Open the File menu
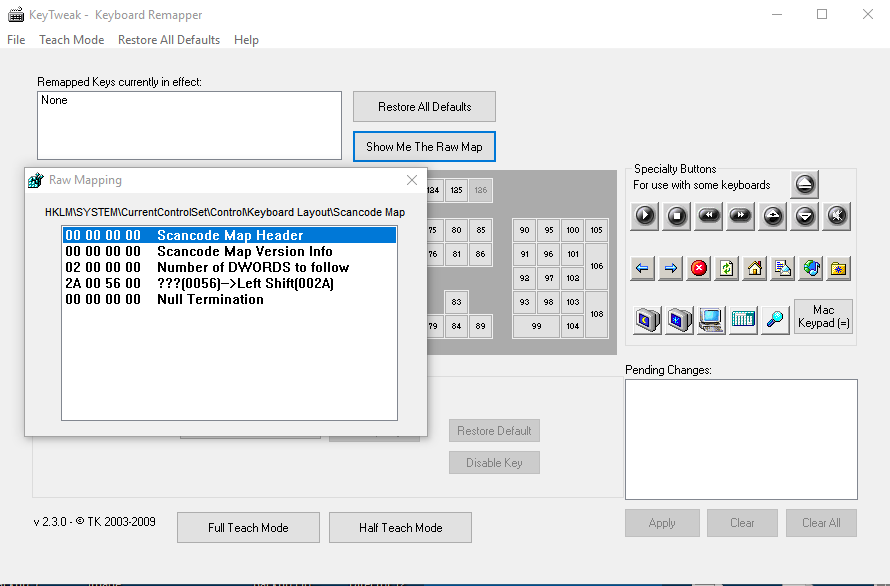 16,40
